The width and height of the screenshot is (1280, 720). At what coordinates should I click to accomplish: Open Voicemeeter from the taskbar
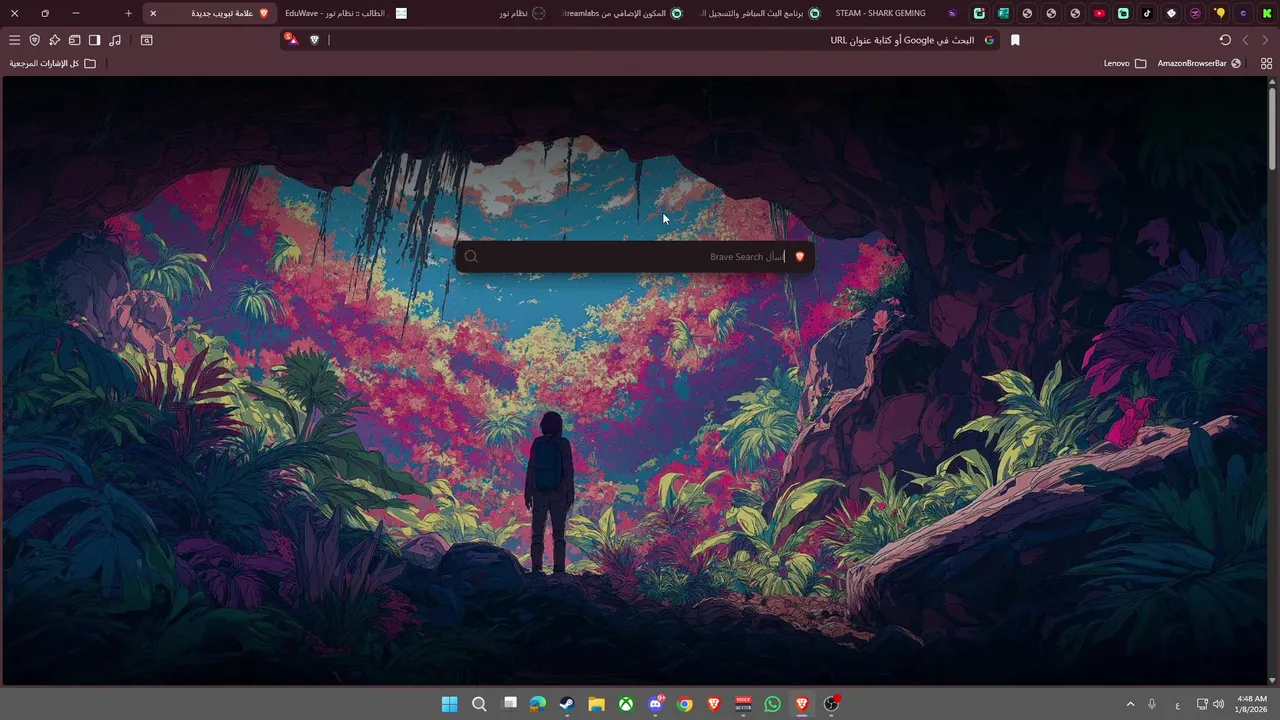[x=743, y=704]
